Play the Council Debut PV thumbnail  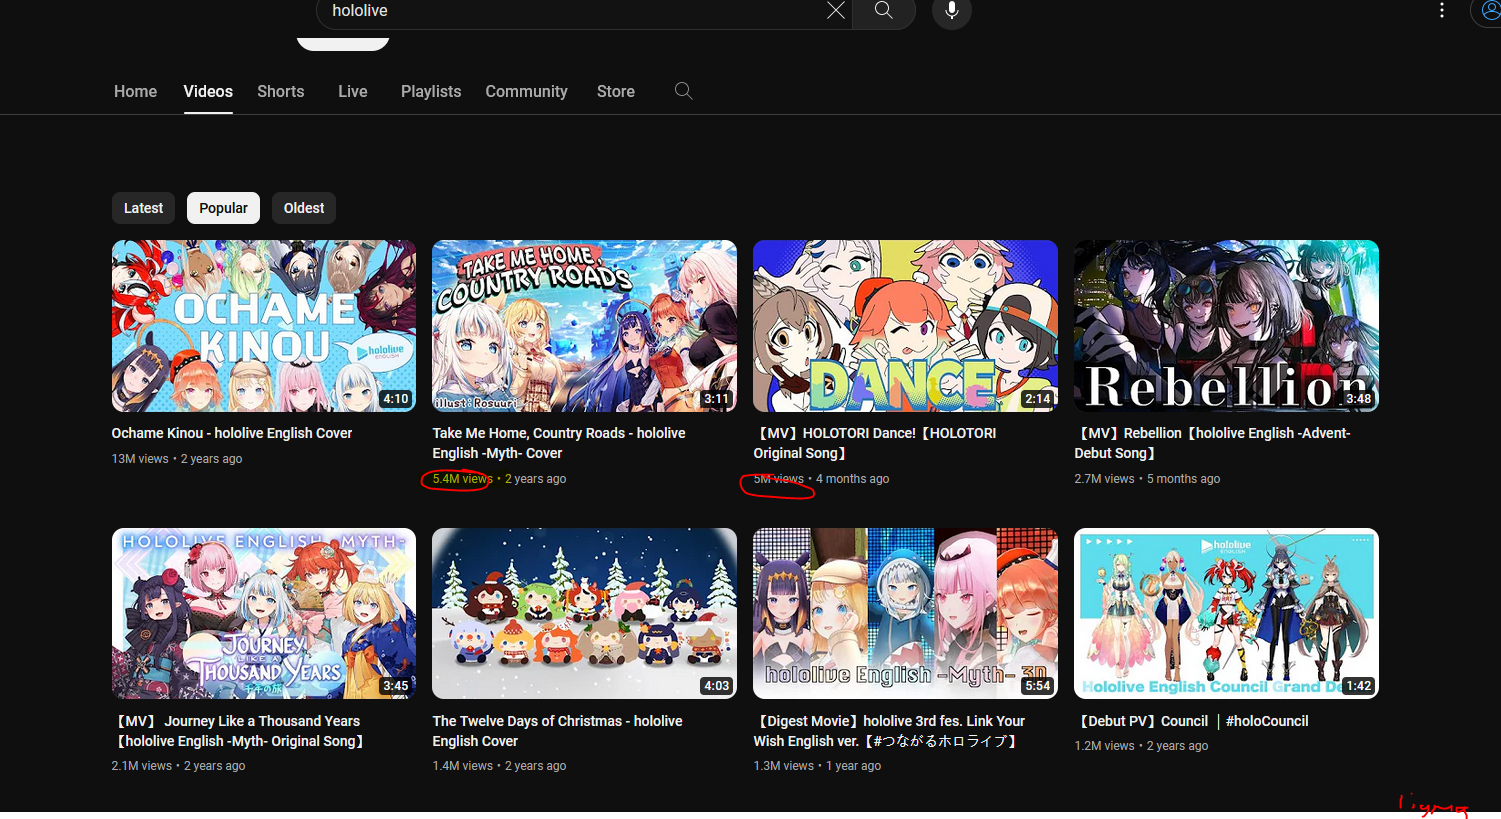(1226, 613)
